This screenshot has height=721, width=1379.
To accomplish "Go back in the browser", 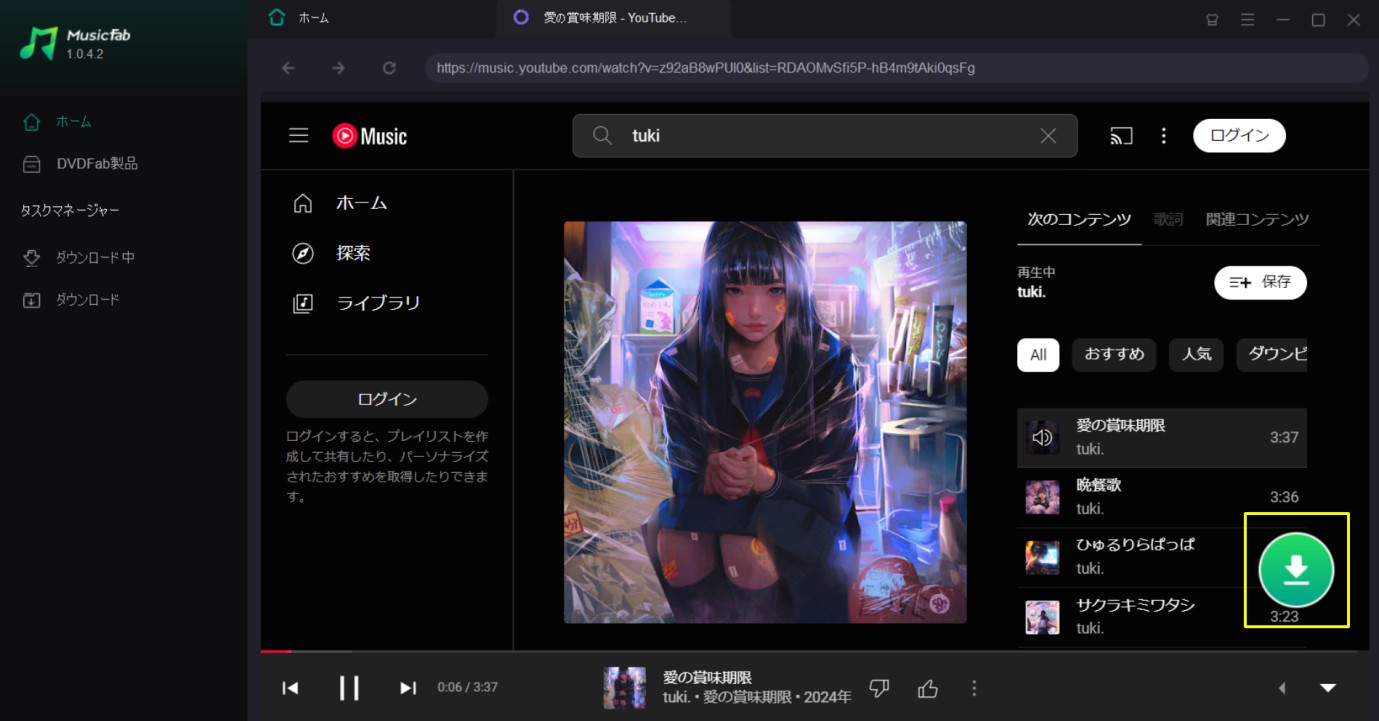I will [x=288, y=68].
